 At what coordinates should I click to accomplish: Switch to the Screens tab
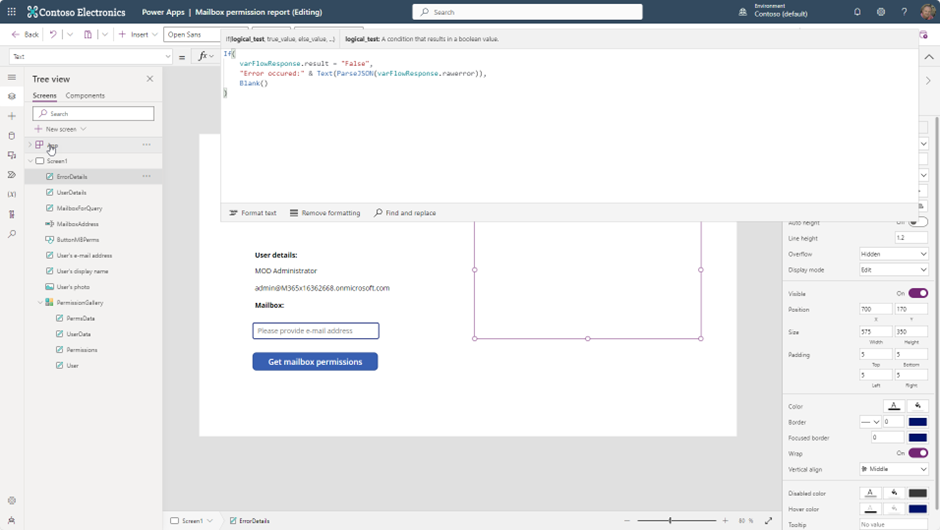click(44, 95)
